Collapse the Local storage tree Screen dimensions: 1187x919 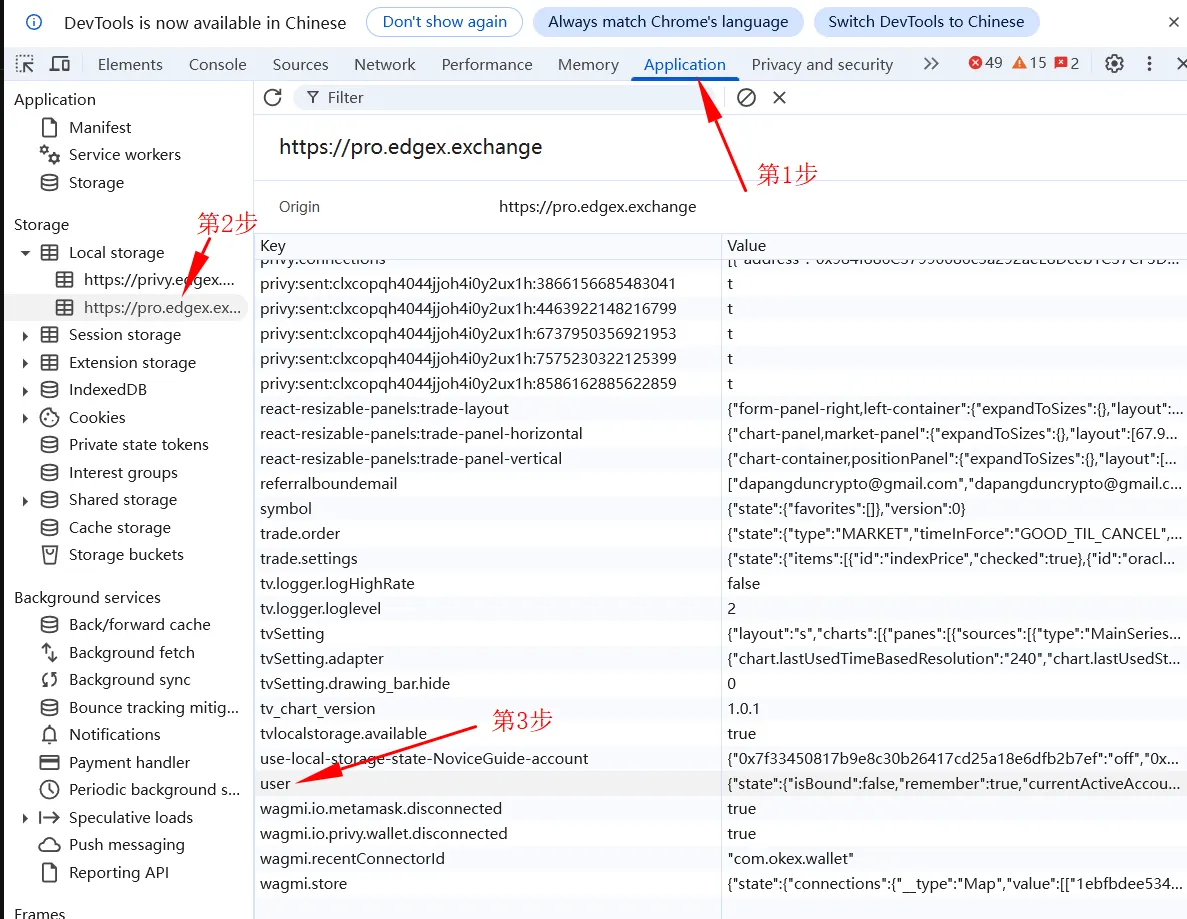click(x=25, y=252)
